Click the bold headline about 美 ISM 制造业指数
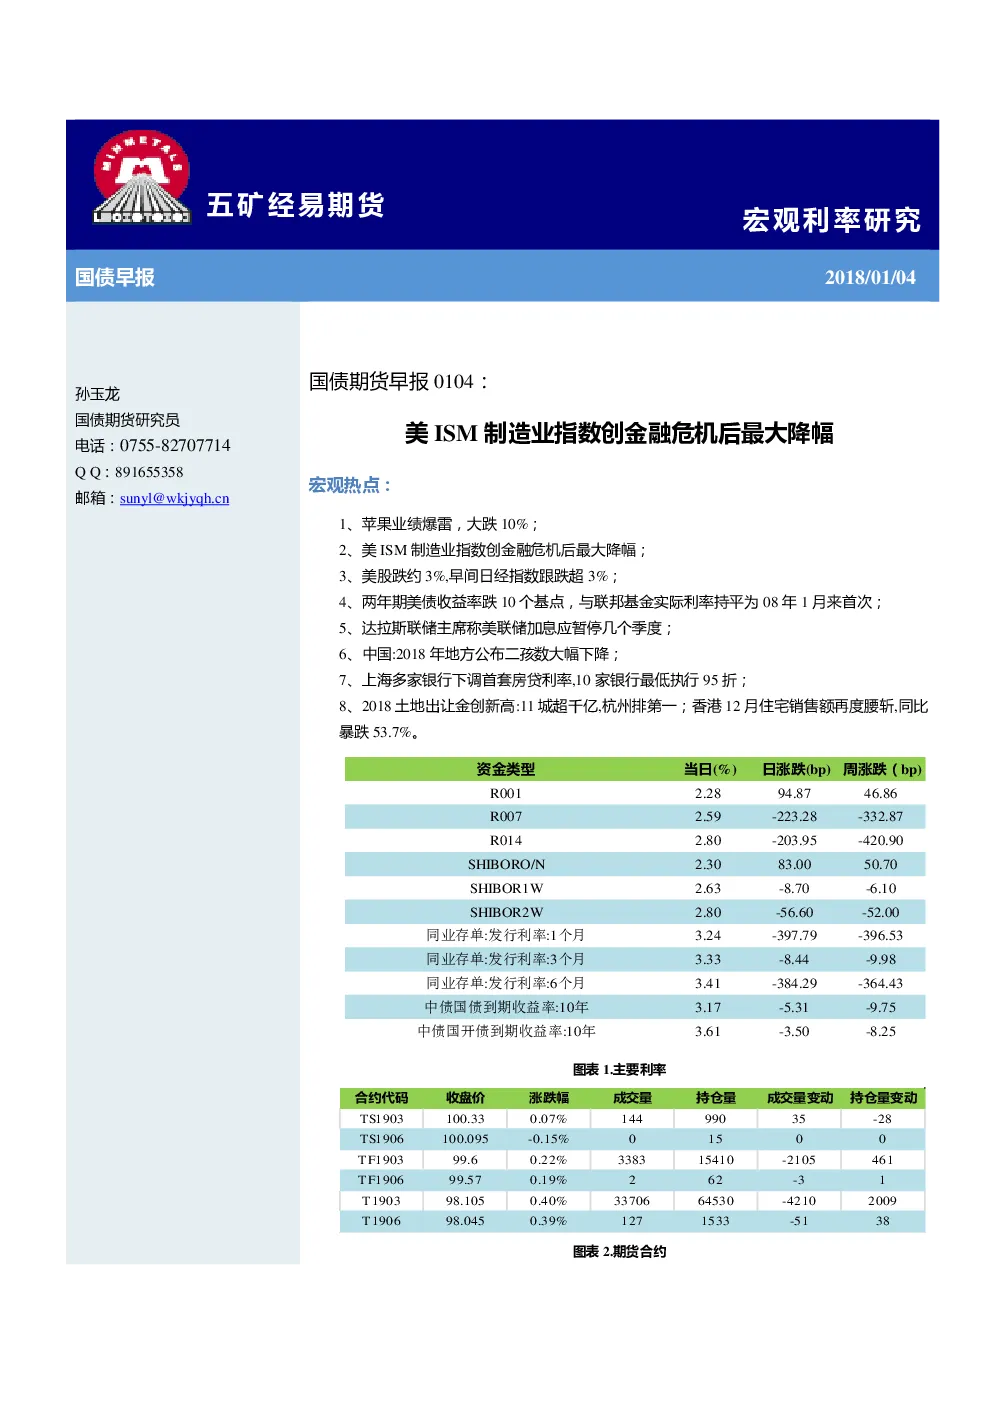Image resolution: width=992 pixels, height=1403 pixels. click(x=619, y=433)
